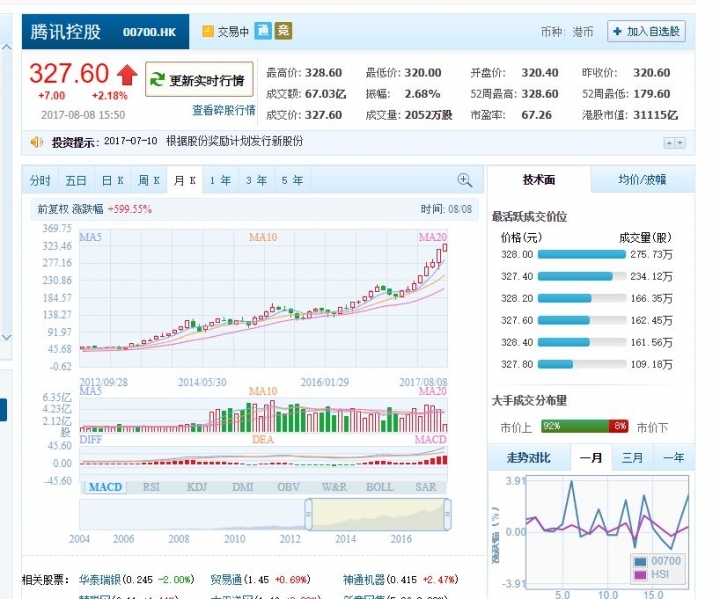Viewport: 720px width, 599px height.
Task: Click the stock code 00700.HK
Action: (150, 32)
